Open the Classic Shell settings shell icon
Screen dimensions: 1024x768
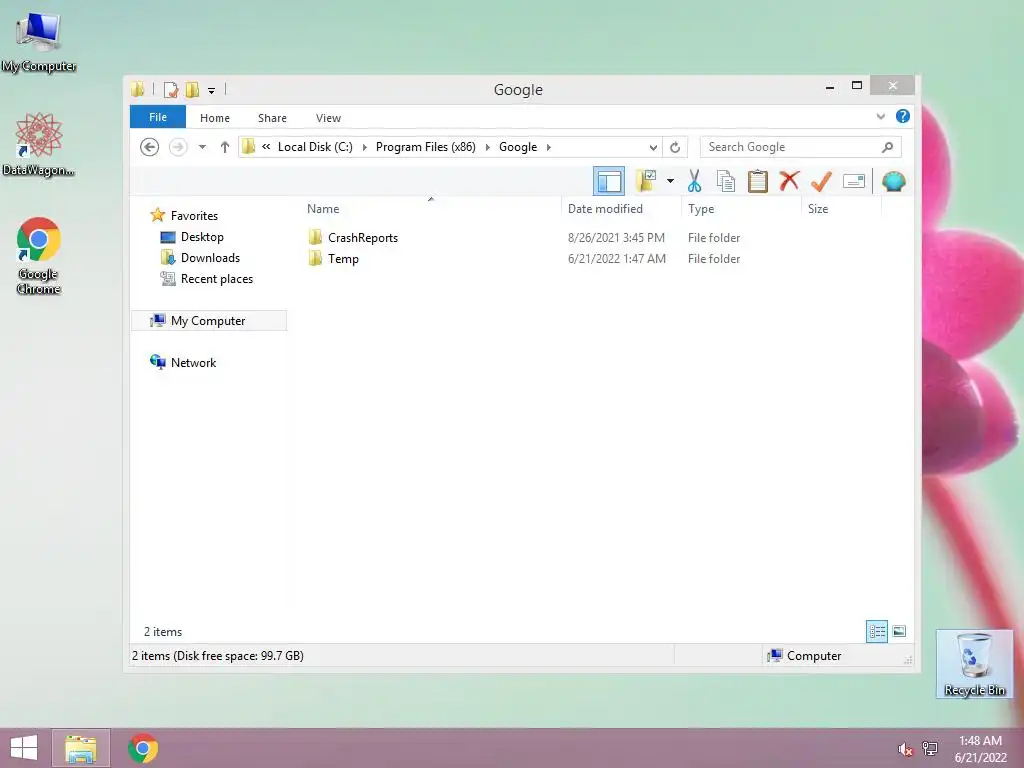point(893,181)
